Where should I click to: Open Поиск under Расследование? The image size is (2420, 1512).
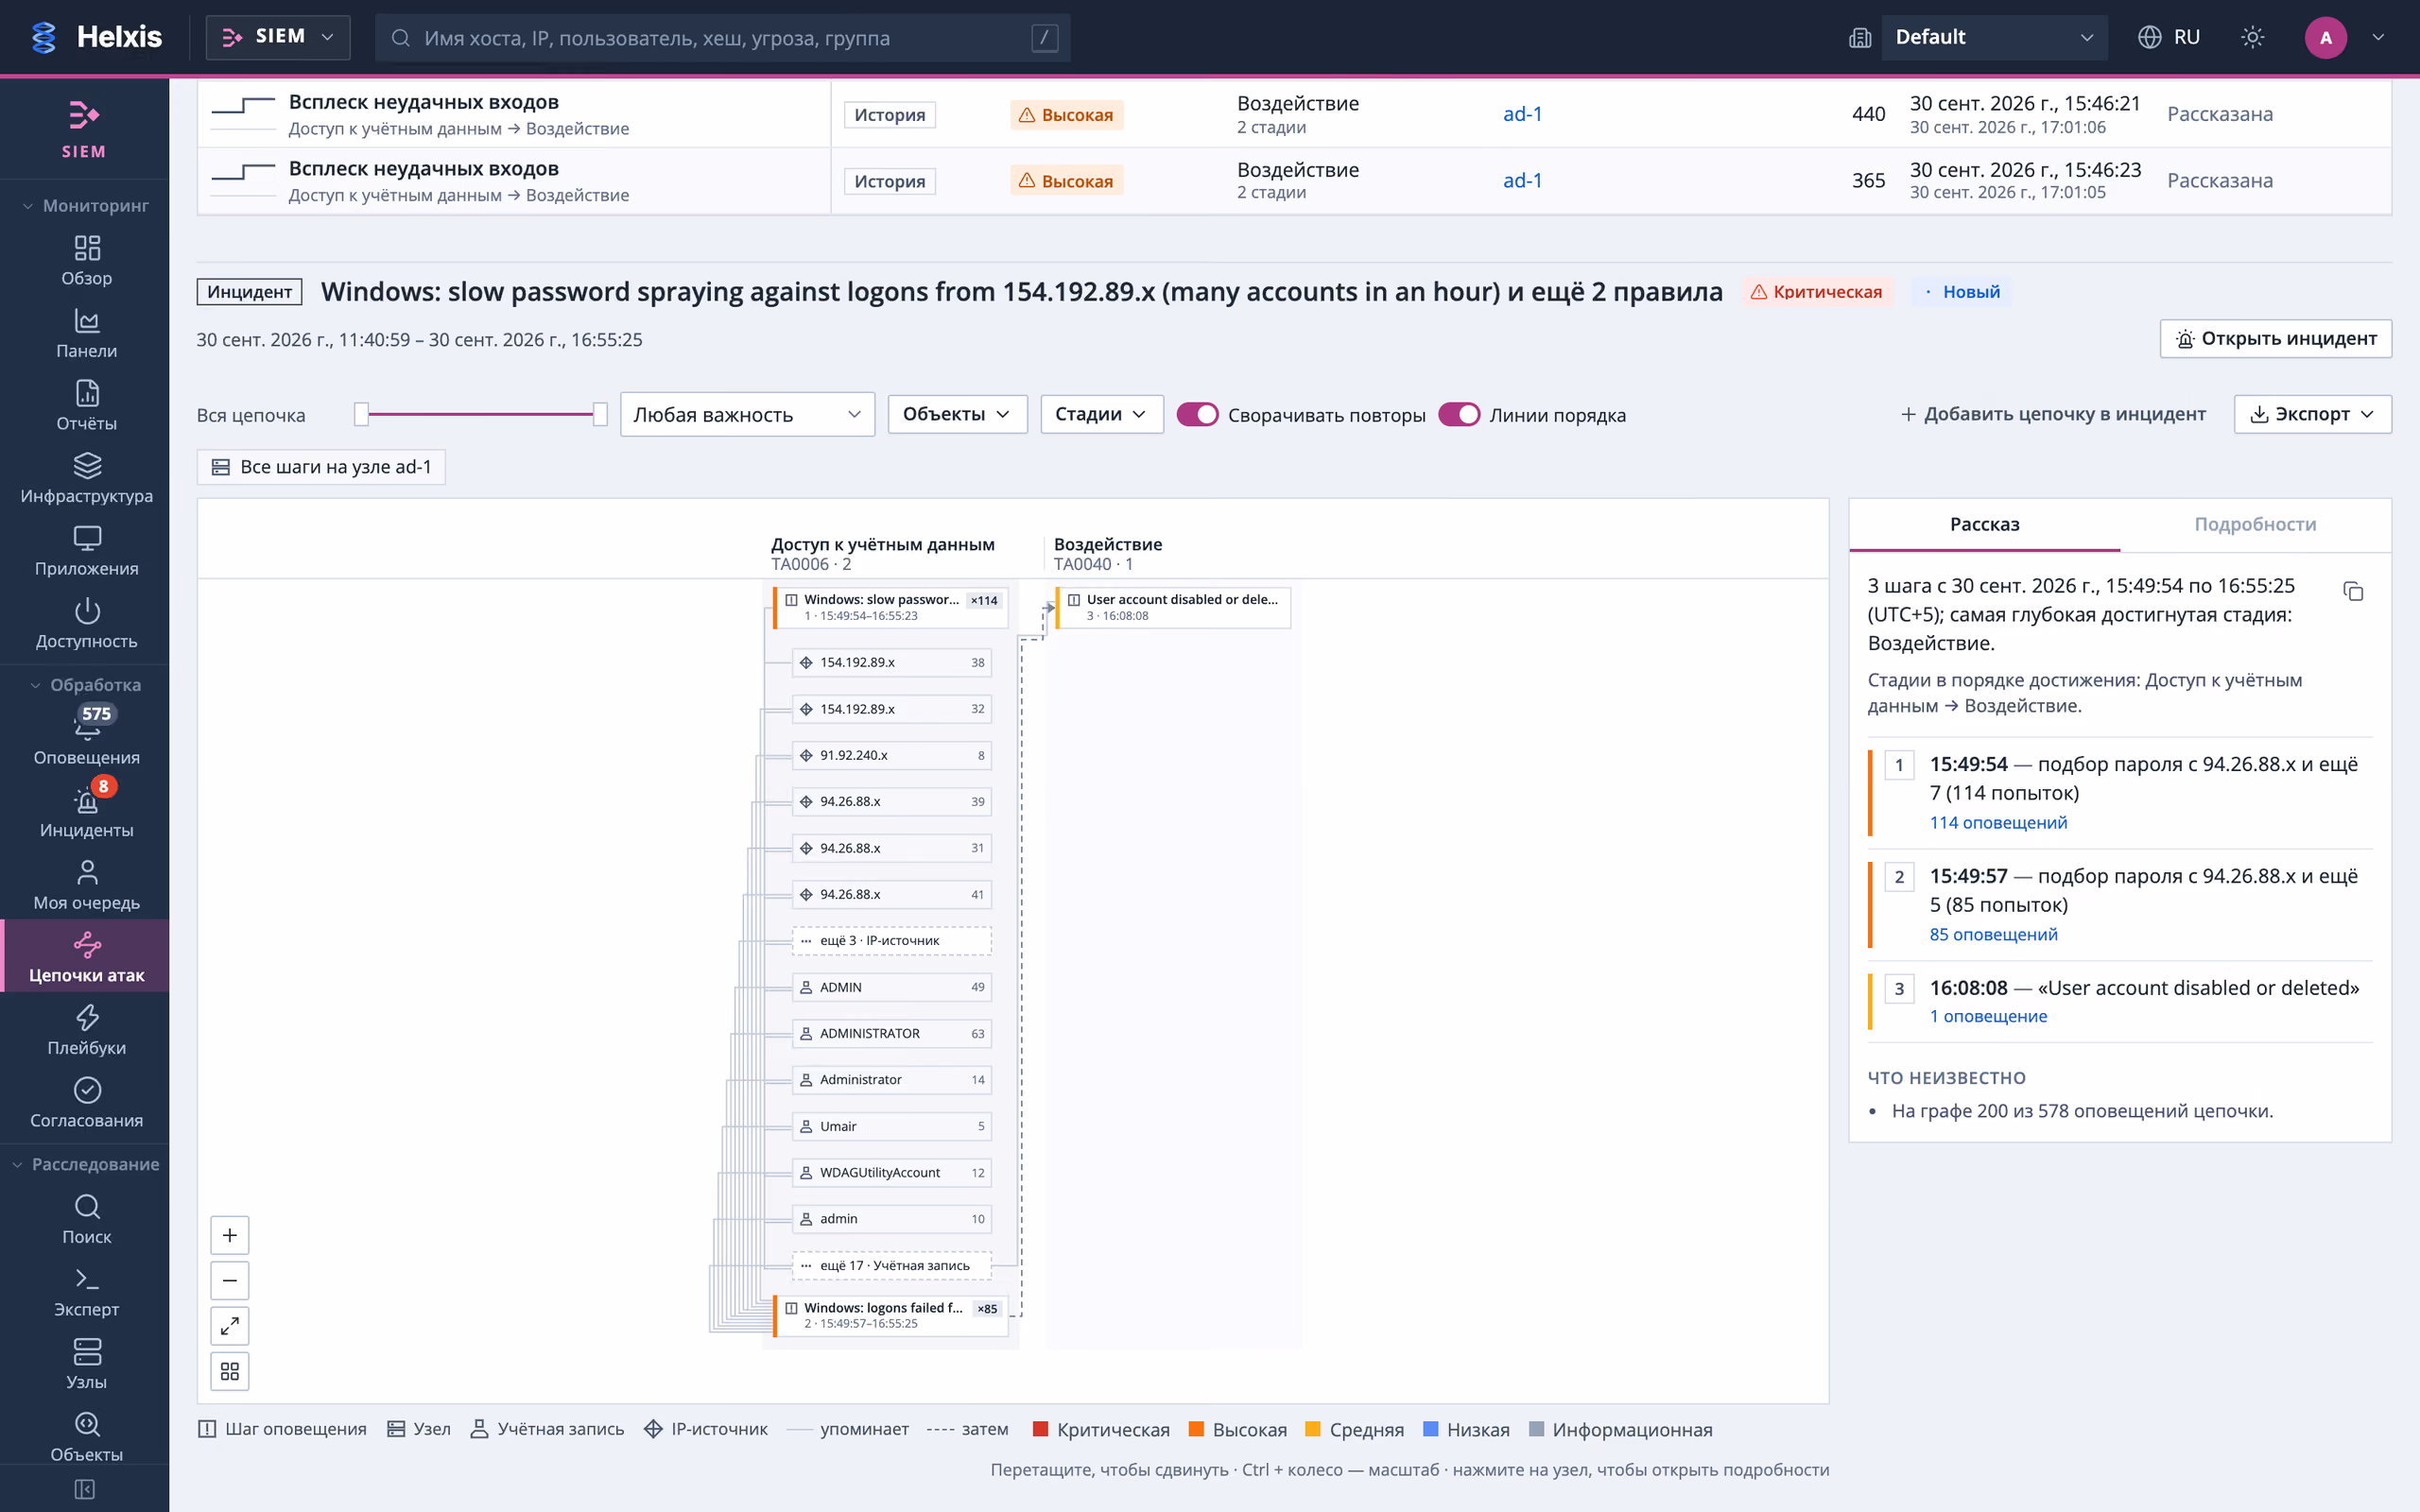(x=86, y=1219)
